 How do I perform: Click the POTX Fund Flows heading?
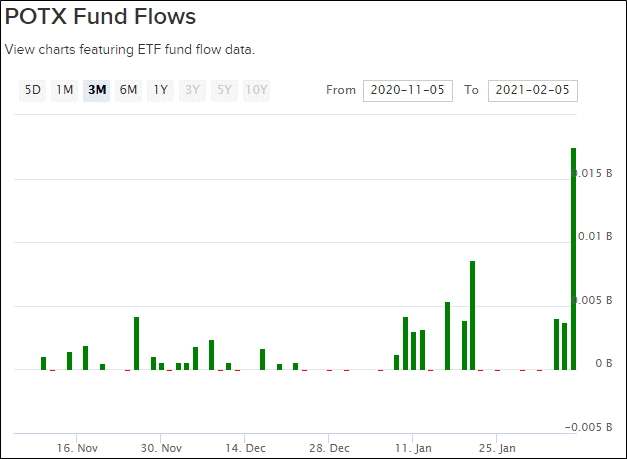(x=100, y=17)
